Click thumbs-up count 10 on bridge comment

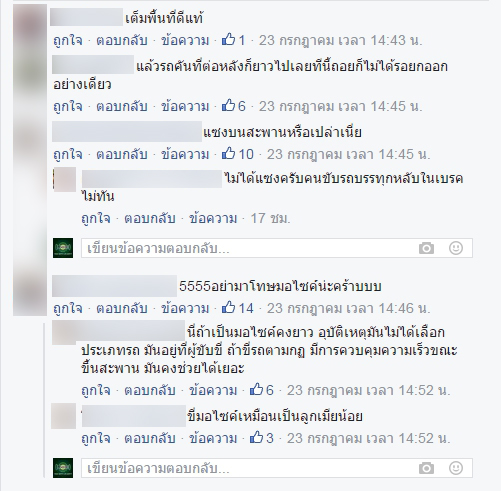[x=238, y=154]
